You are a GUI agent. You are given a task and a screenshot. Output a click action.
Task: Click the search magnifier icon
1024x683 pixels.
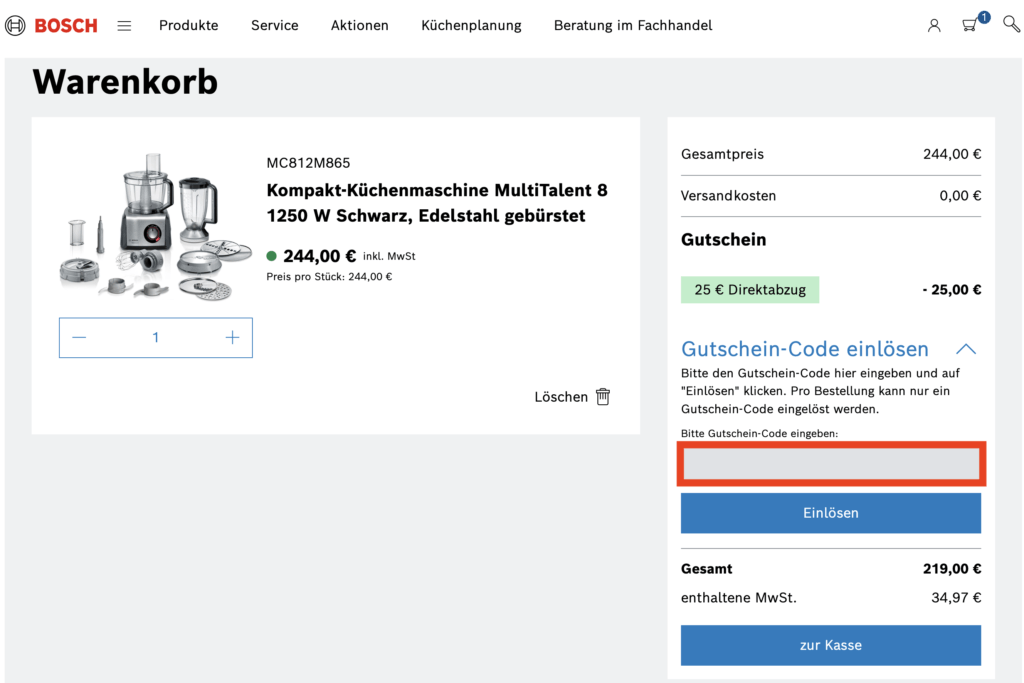click(1012, 24)
